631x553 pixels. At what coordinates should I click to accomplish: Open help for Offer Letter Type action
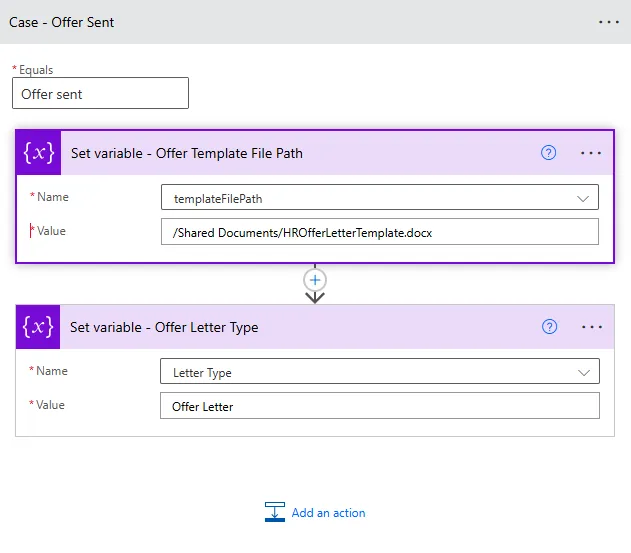click(548, 327)
